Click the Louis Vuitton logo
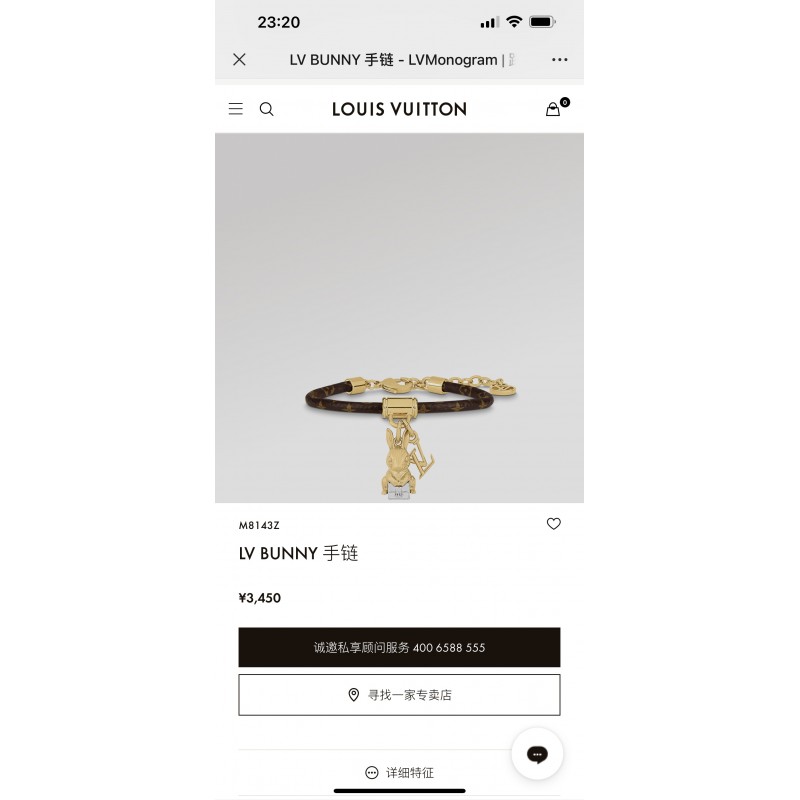The width and height of the screenshot is (800, 800). (x=399, y=109)
